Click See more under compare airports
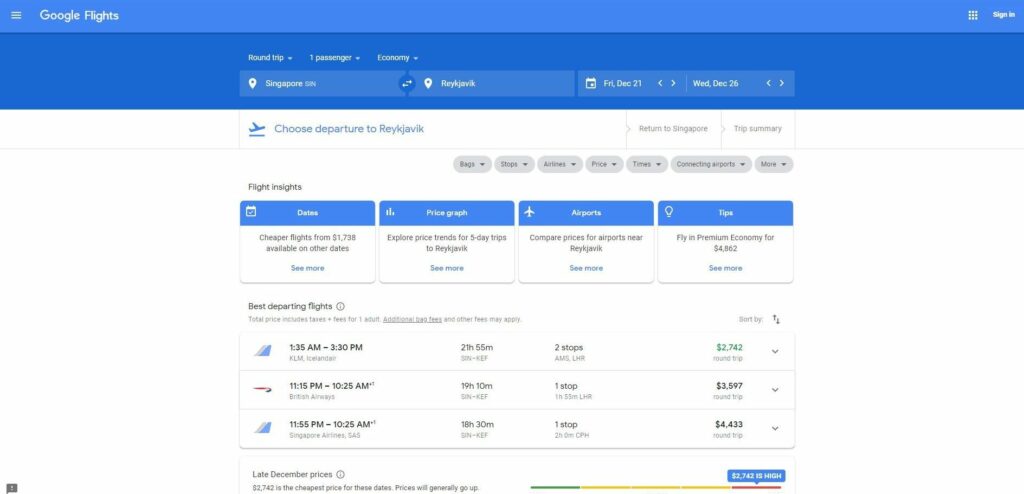1024x494 pixels. [x=586, y=268]
